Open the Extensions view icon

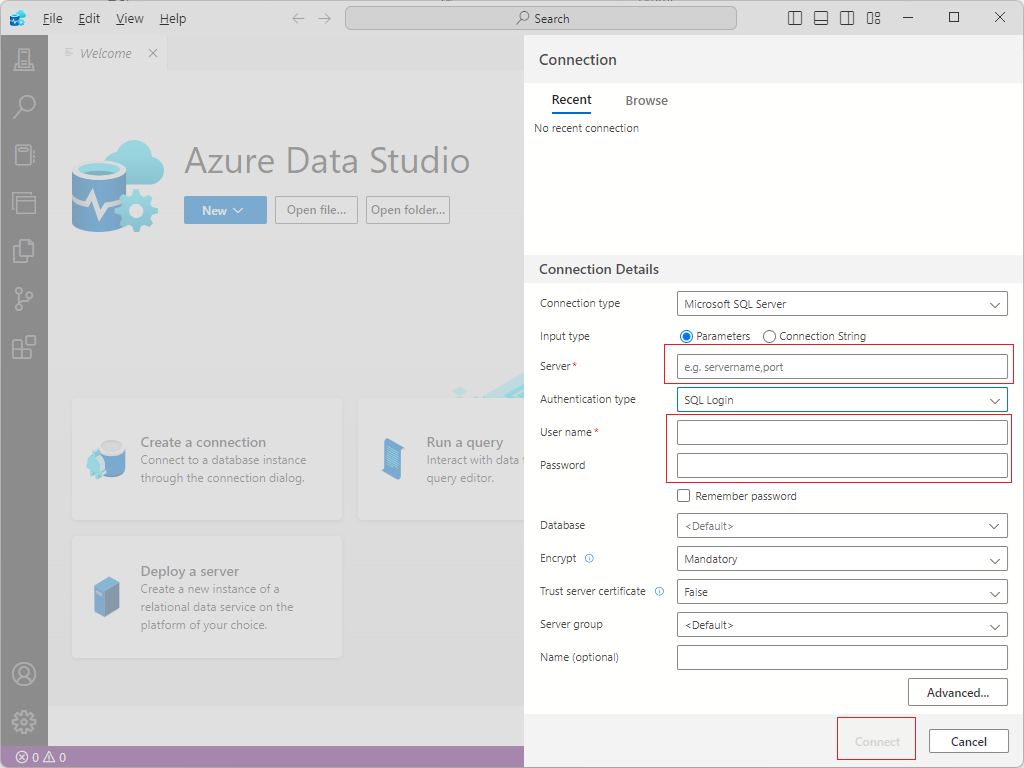click(x=24, y=347)
